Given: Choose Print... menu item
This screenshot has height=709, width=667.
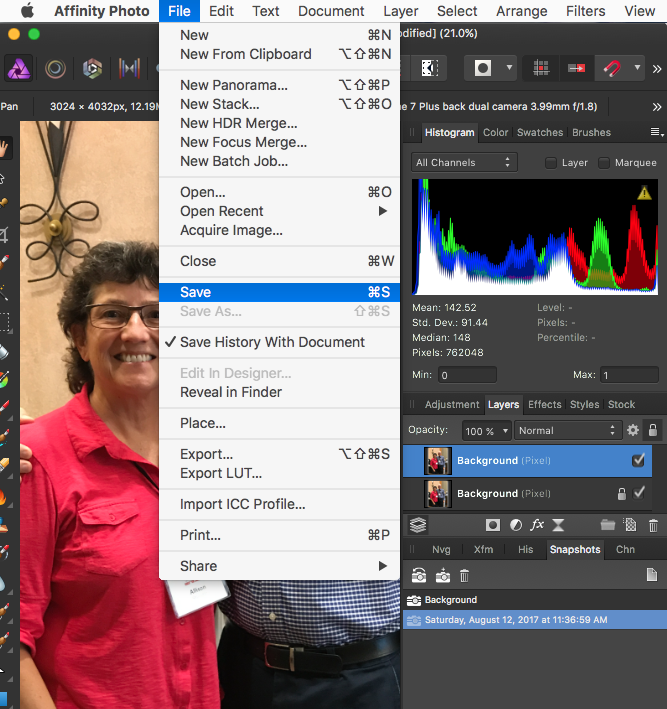Looking at the screenshot, I should pyautogui.click(x=279, y=535).
